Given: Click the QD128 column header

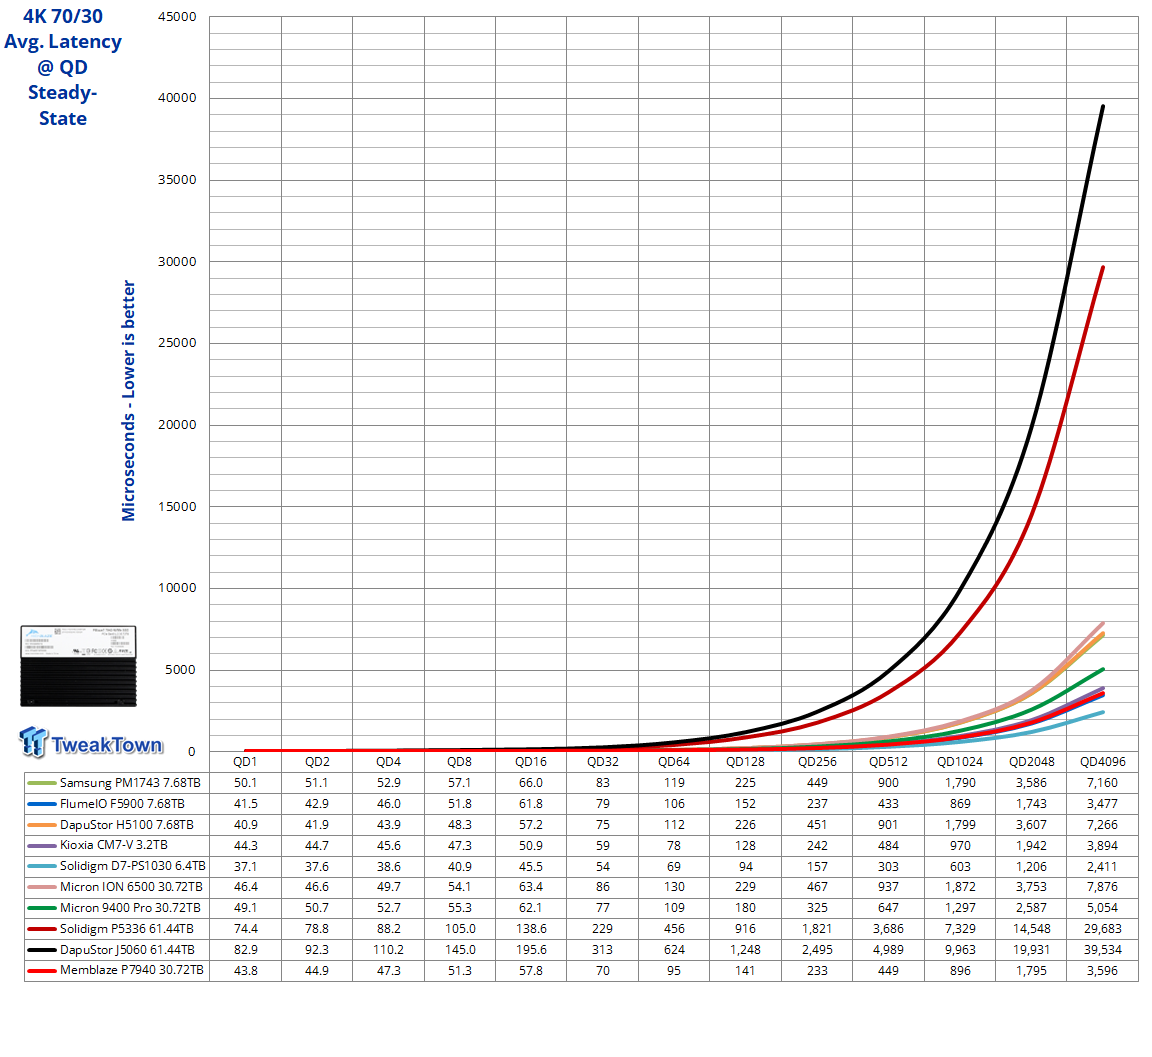Looking at the screenshot, I should point(745,762).
